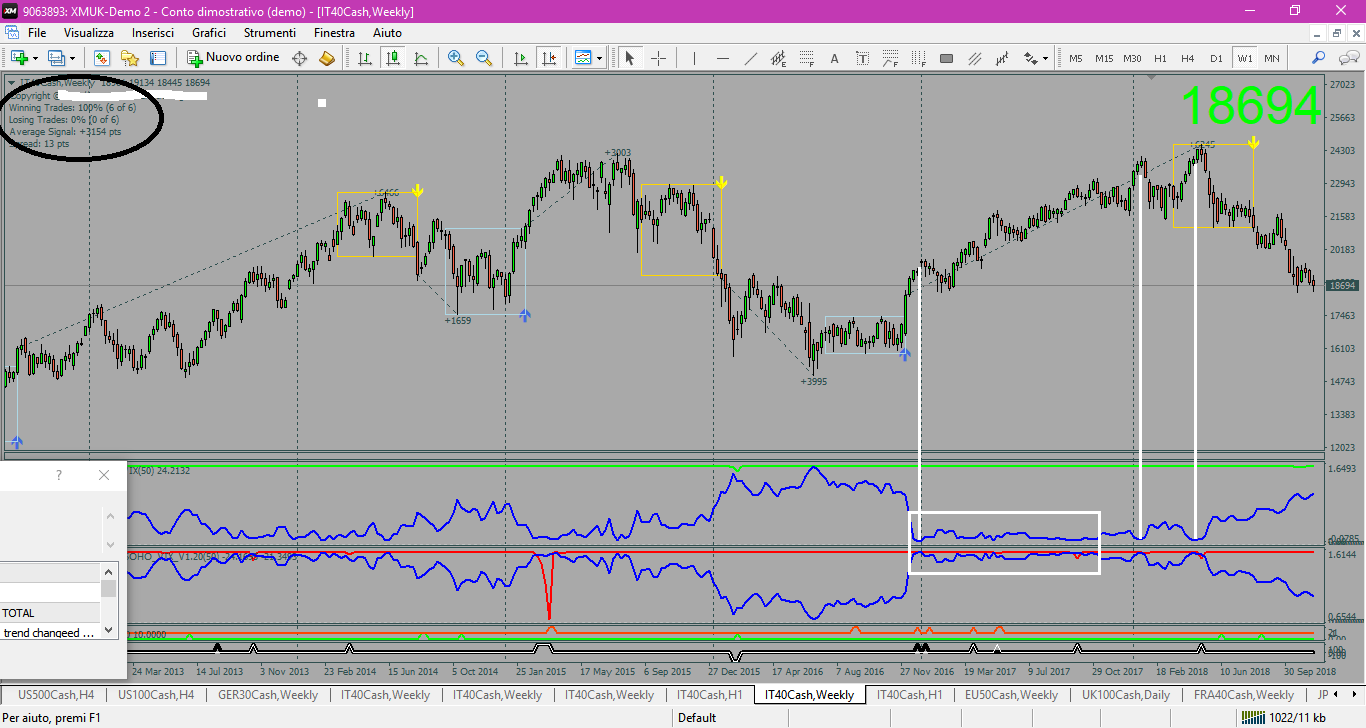The height and width of the screenshot is (728, 1366).
Task: Switch chart to bar chart
Action: [x=365, y=58]
